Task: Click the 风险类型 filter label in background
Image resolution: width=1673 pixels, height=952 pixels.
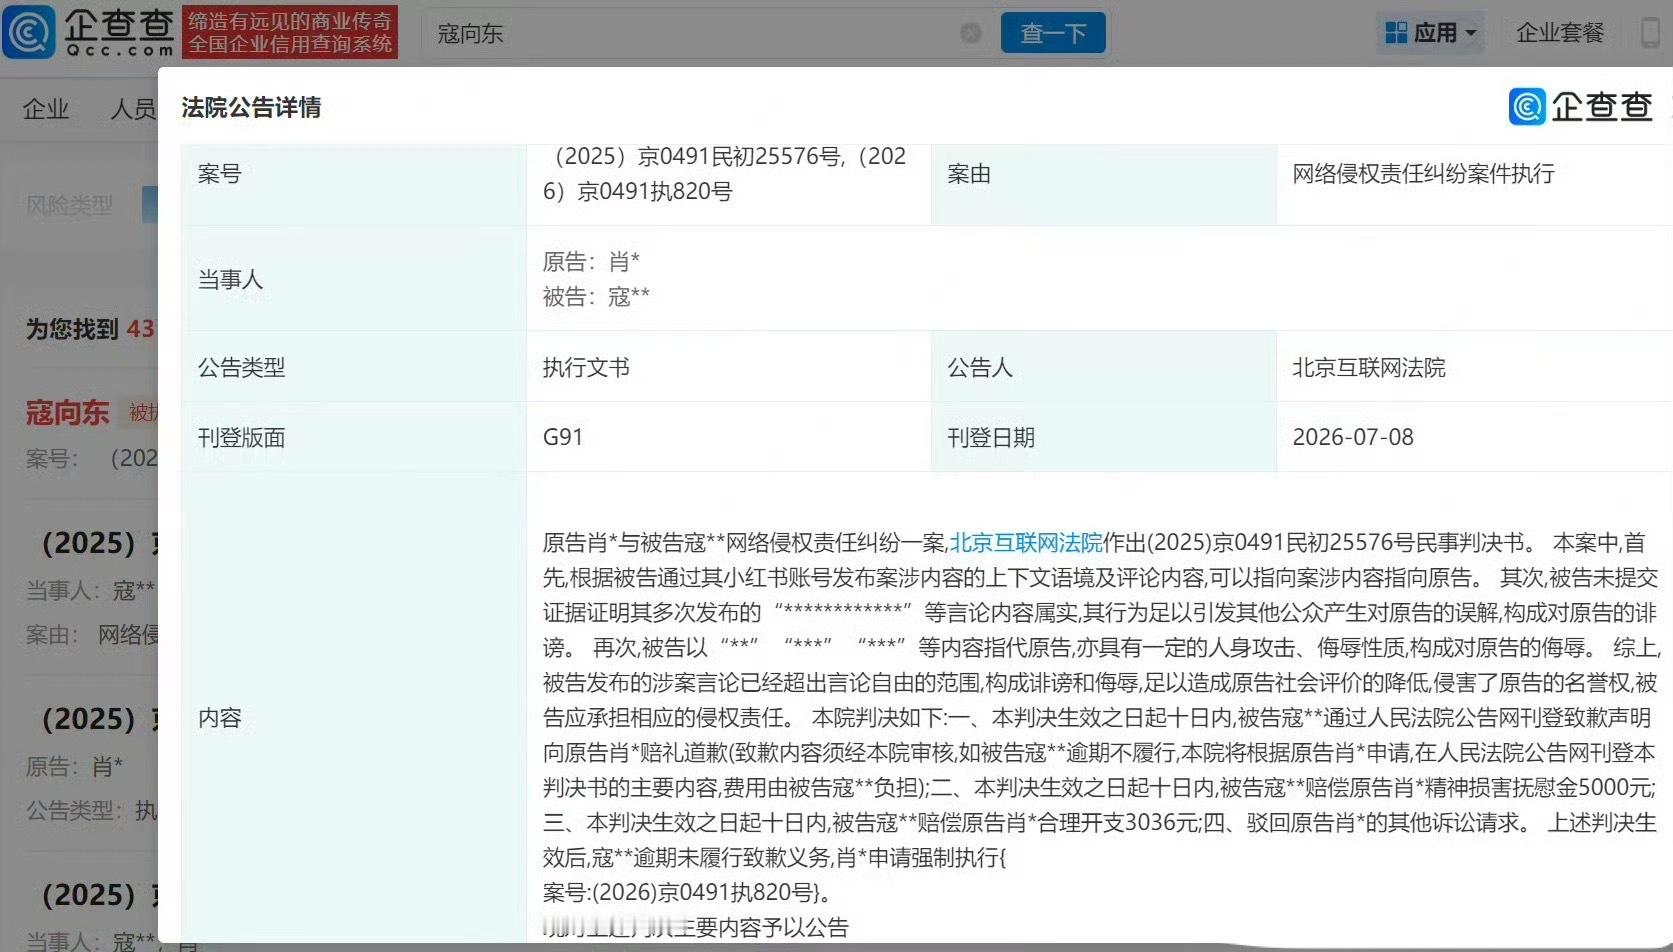Action: [69, 205]
